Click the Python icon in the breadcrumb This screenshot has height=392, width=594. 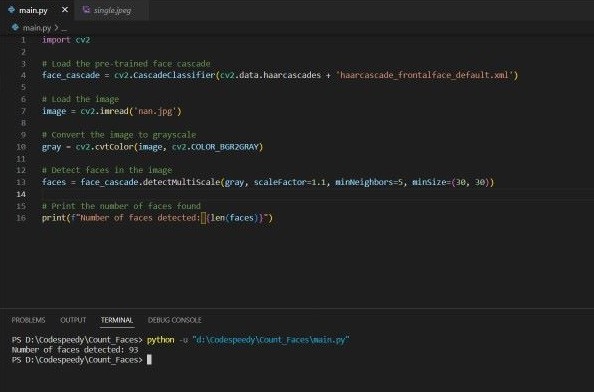15,27
